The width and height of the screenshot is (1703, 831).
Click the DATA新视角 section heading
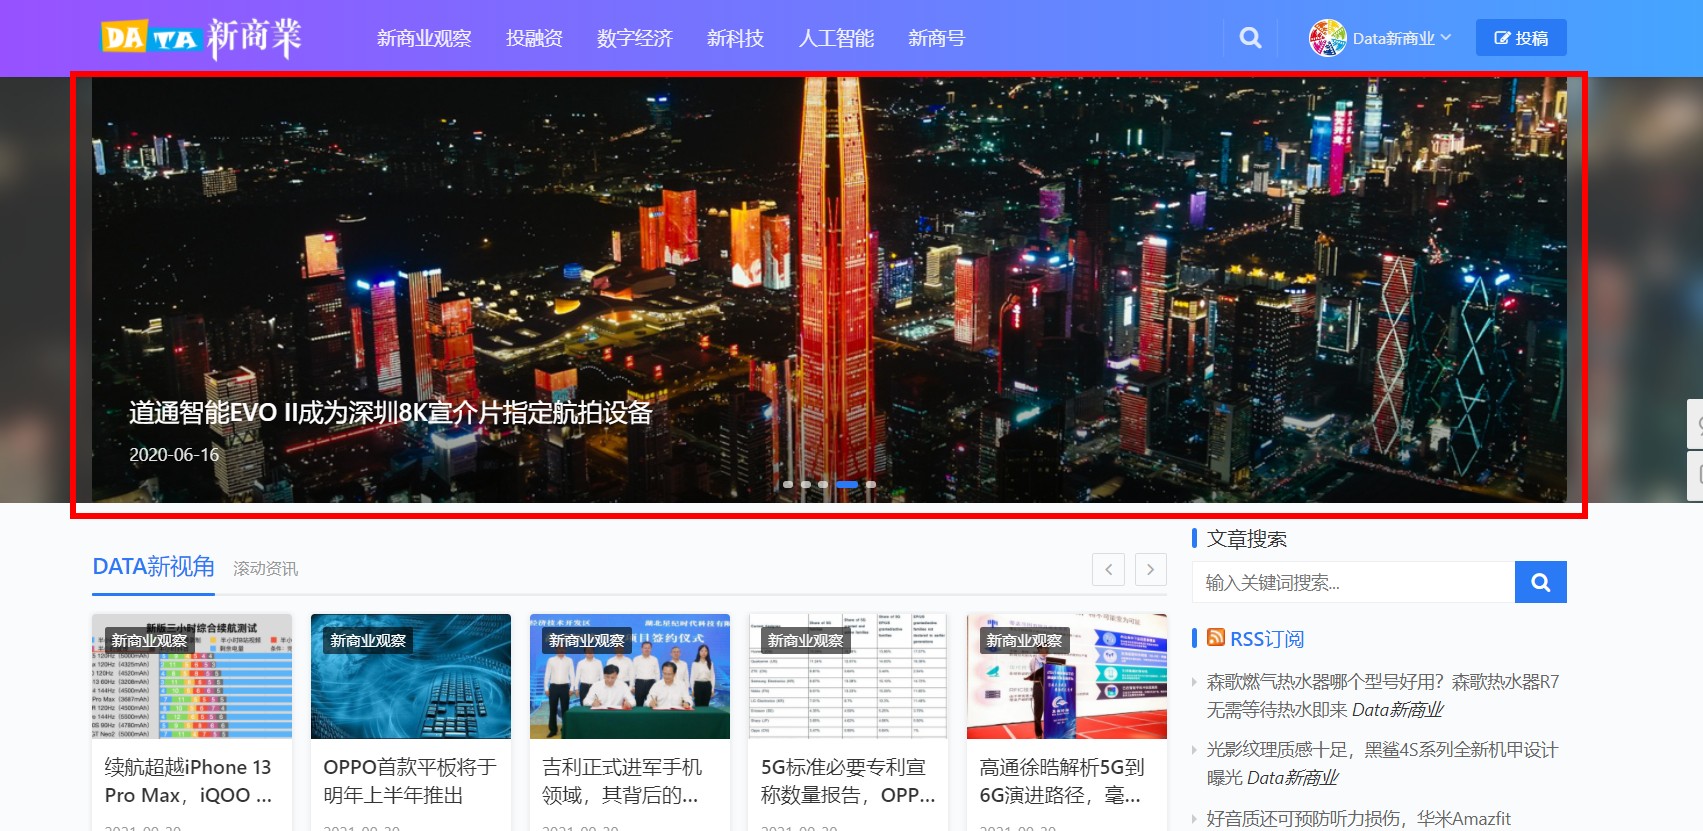(153, 567)
